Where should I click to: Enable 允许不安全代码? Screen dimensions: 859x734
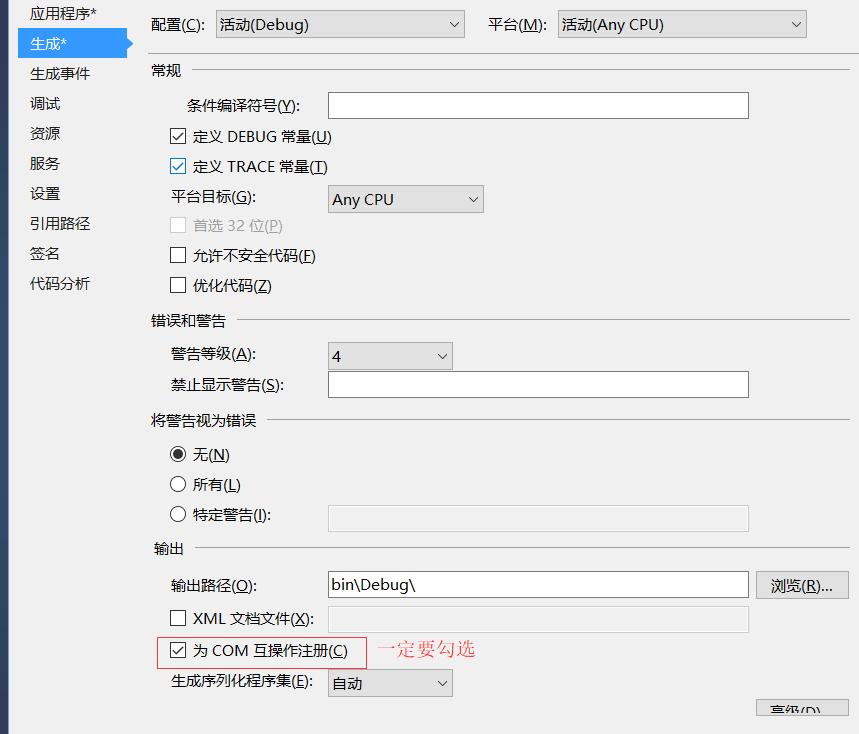click(x=178, y=256)
